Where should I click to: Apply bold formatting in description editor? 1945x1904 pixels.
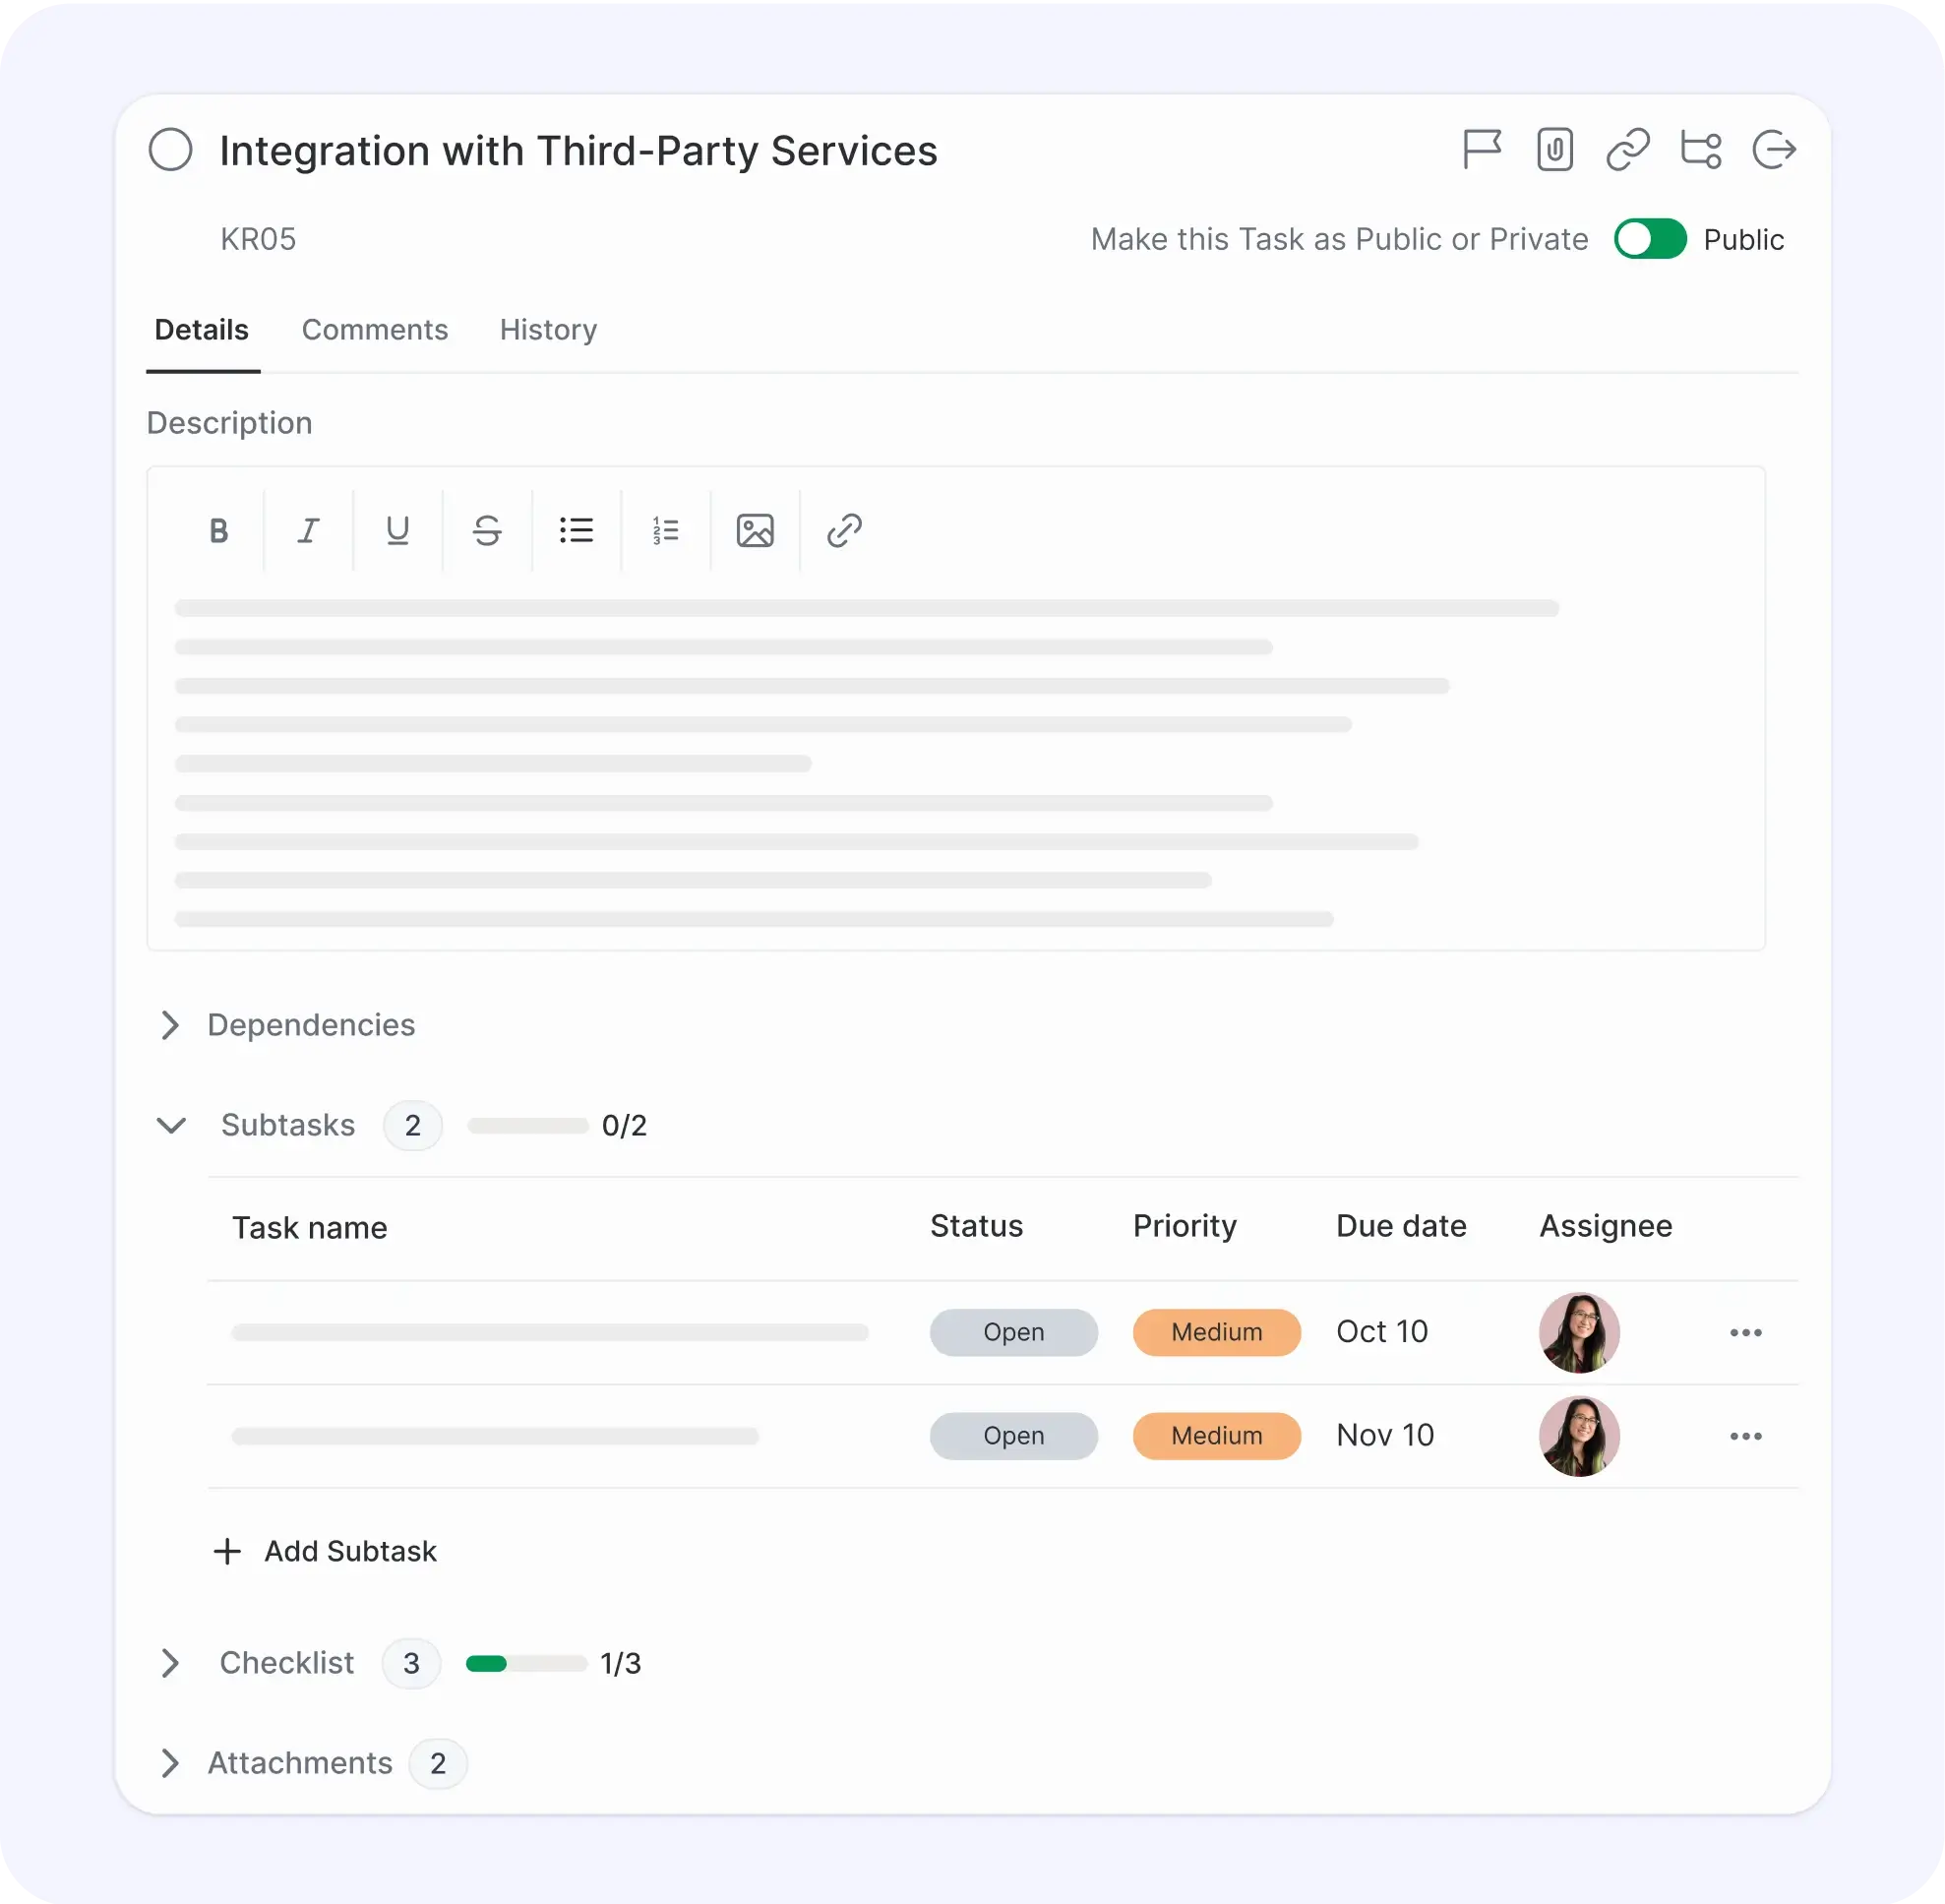[x=219, y=530]
